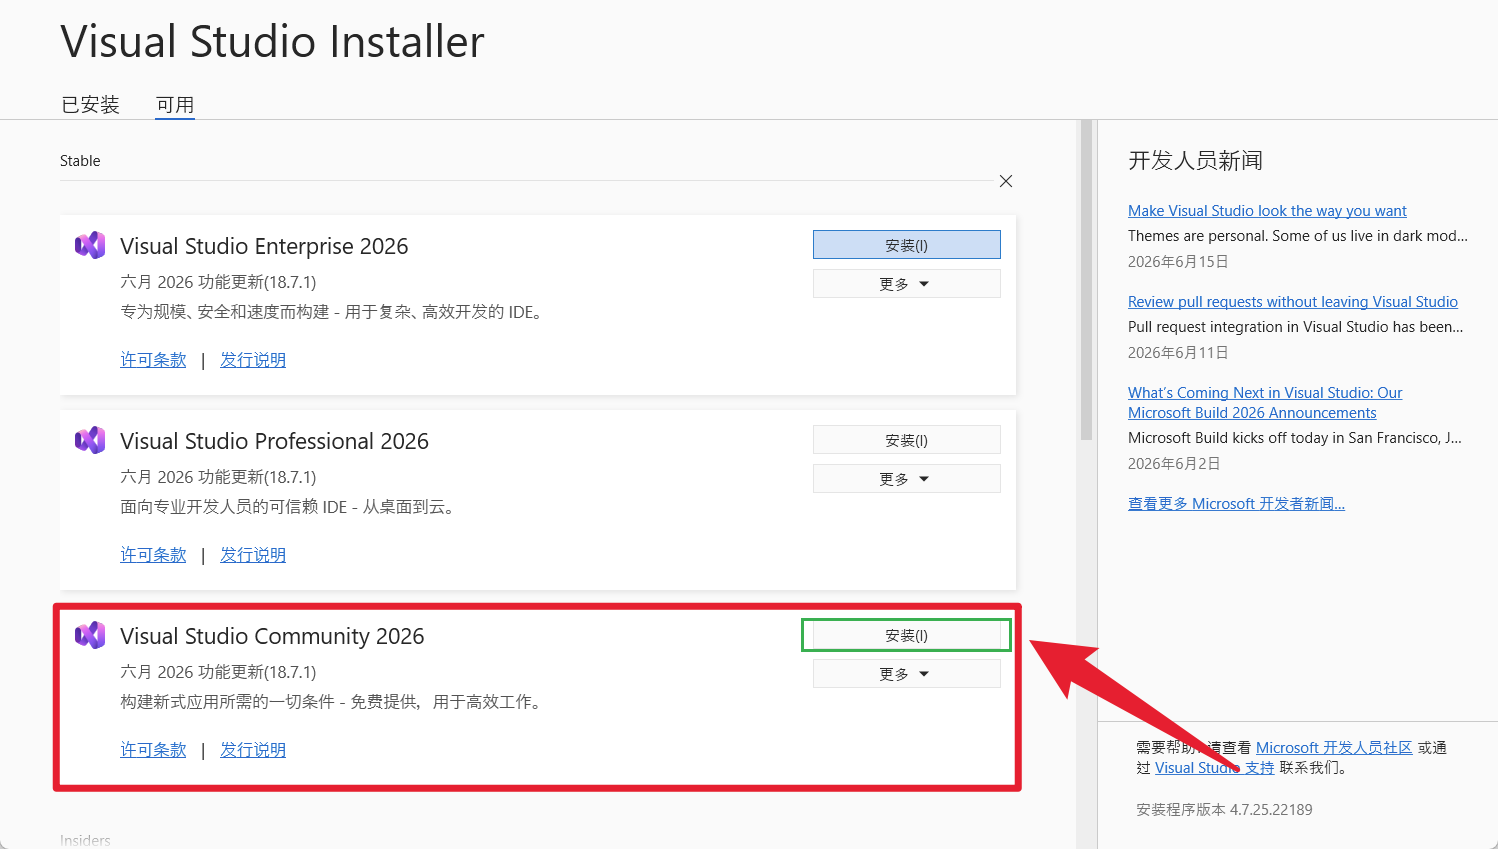Image resolution: width=1498 pixels, height=849 pixels.
Task: Install Visual Studio Enterprise 2026
Action: pyautogui.click(x=907, y=245)
